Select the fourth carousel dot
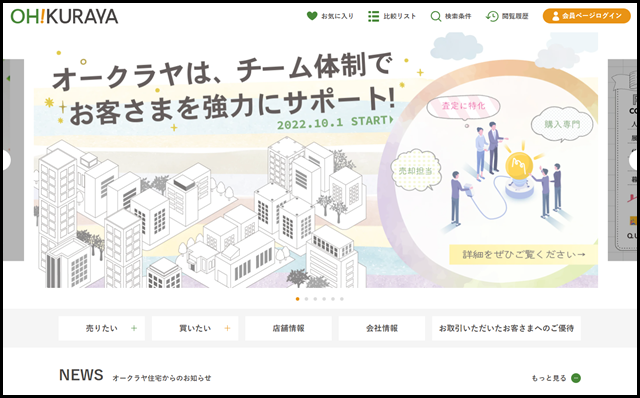The image size is (640, 398). (324, 299)
